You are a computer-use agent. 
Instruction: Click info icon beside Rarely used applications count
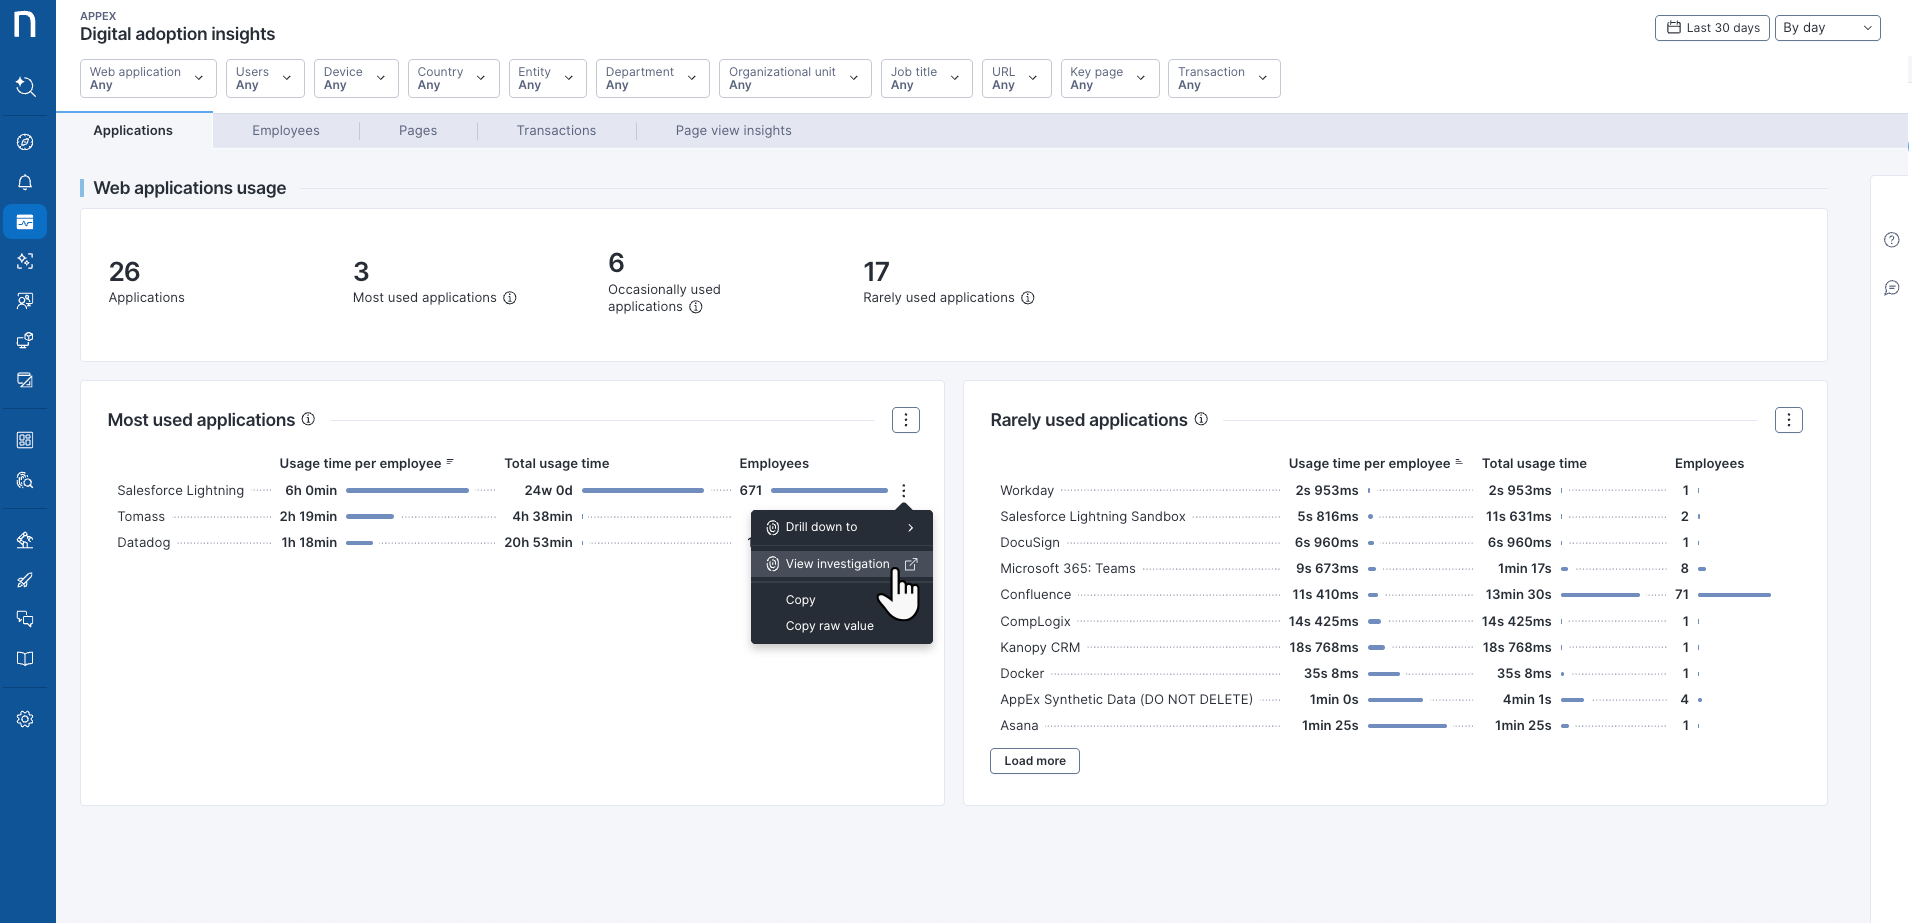[x=1028, y=298]
